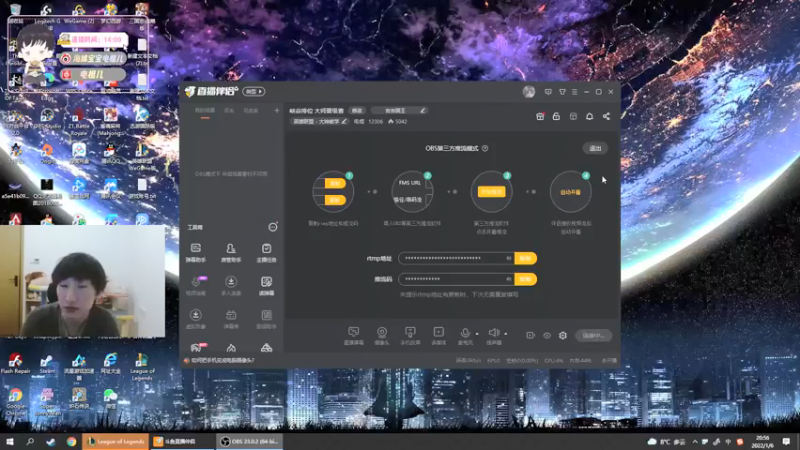
Task: Open the message inbox icon in title bar
Action: click(x=548, y=92)
